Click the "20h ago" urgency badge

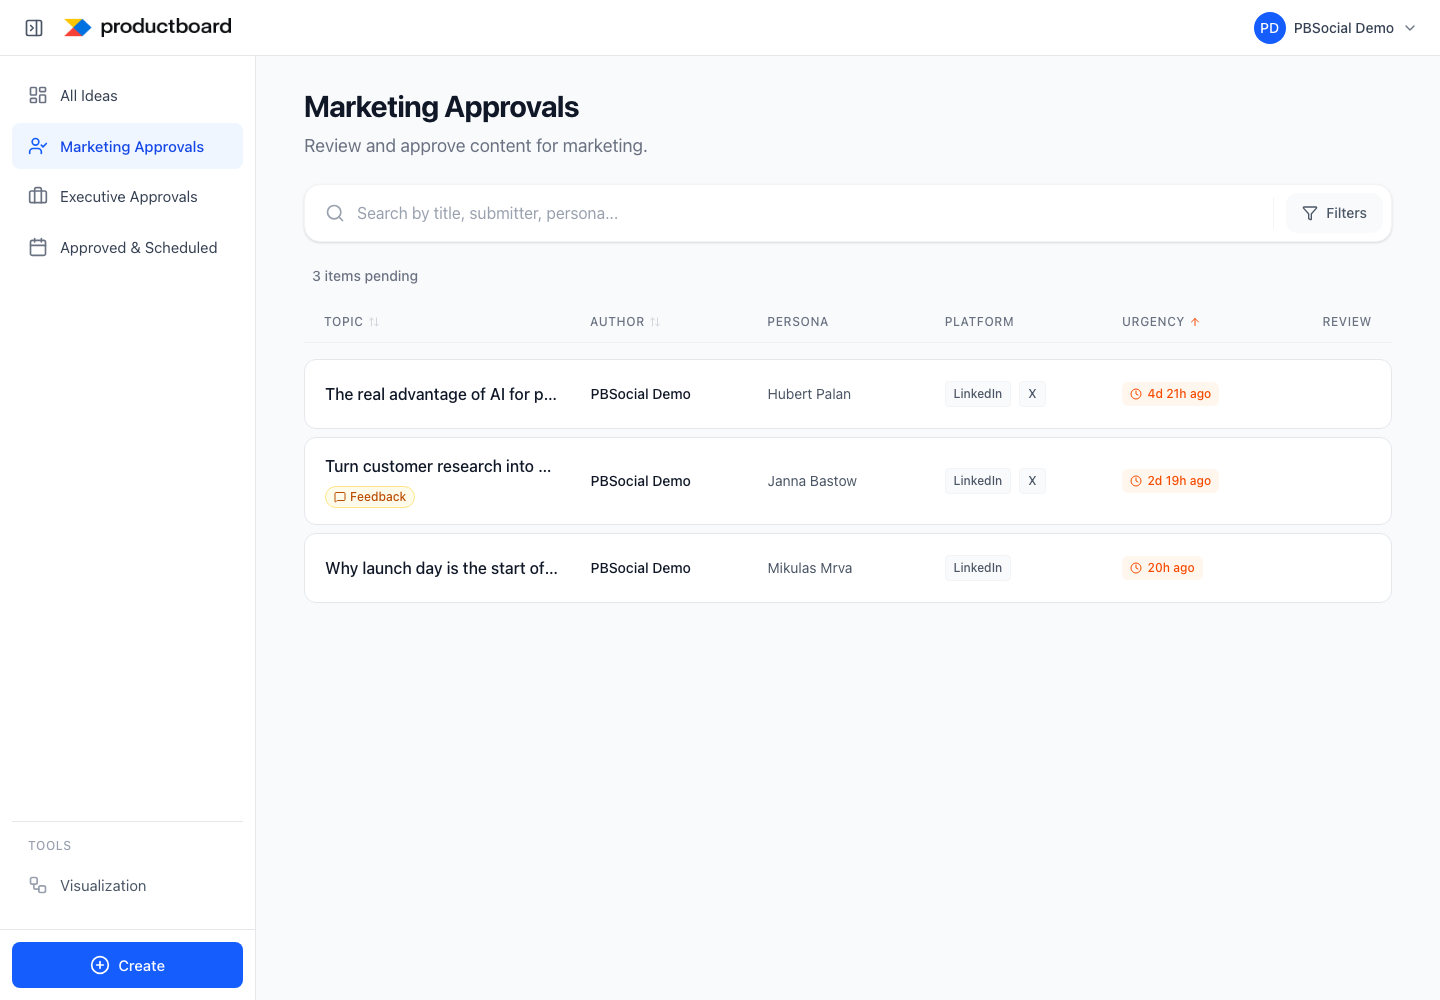(1162, 568)
